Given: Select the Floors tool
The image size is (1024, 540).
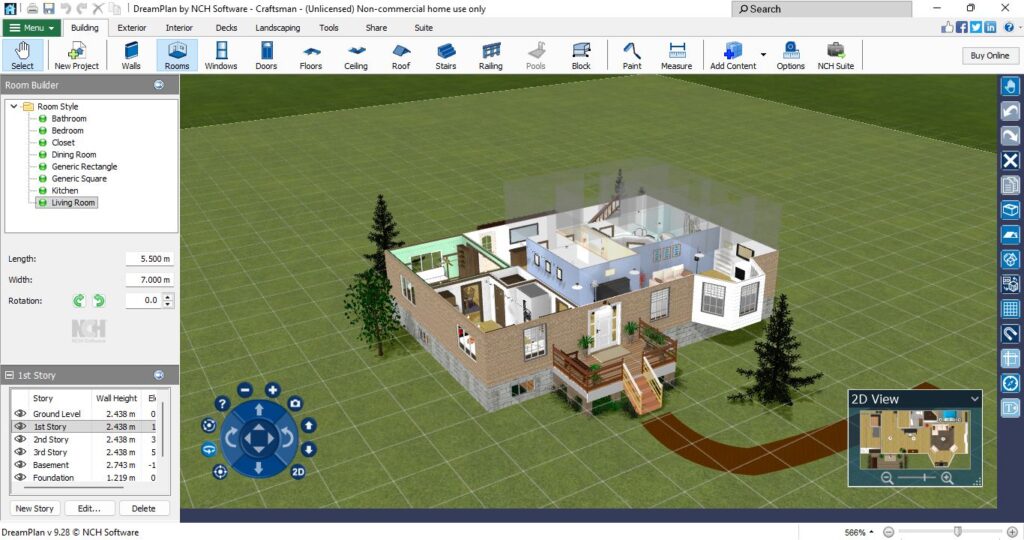Looking at the screenshot, I should pos(311,56).
